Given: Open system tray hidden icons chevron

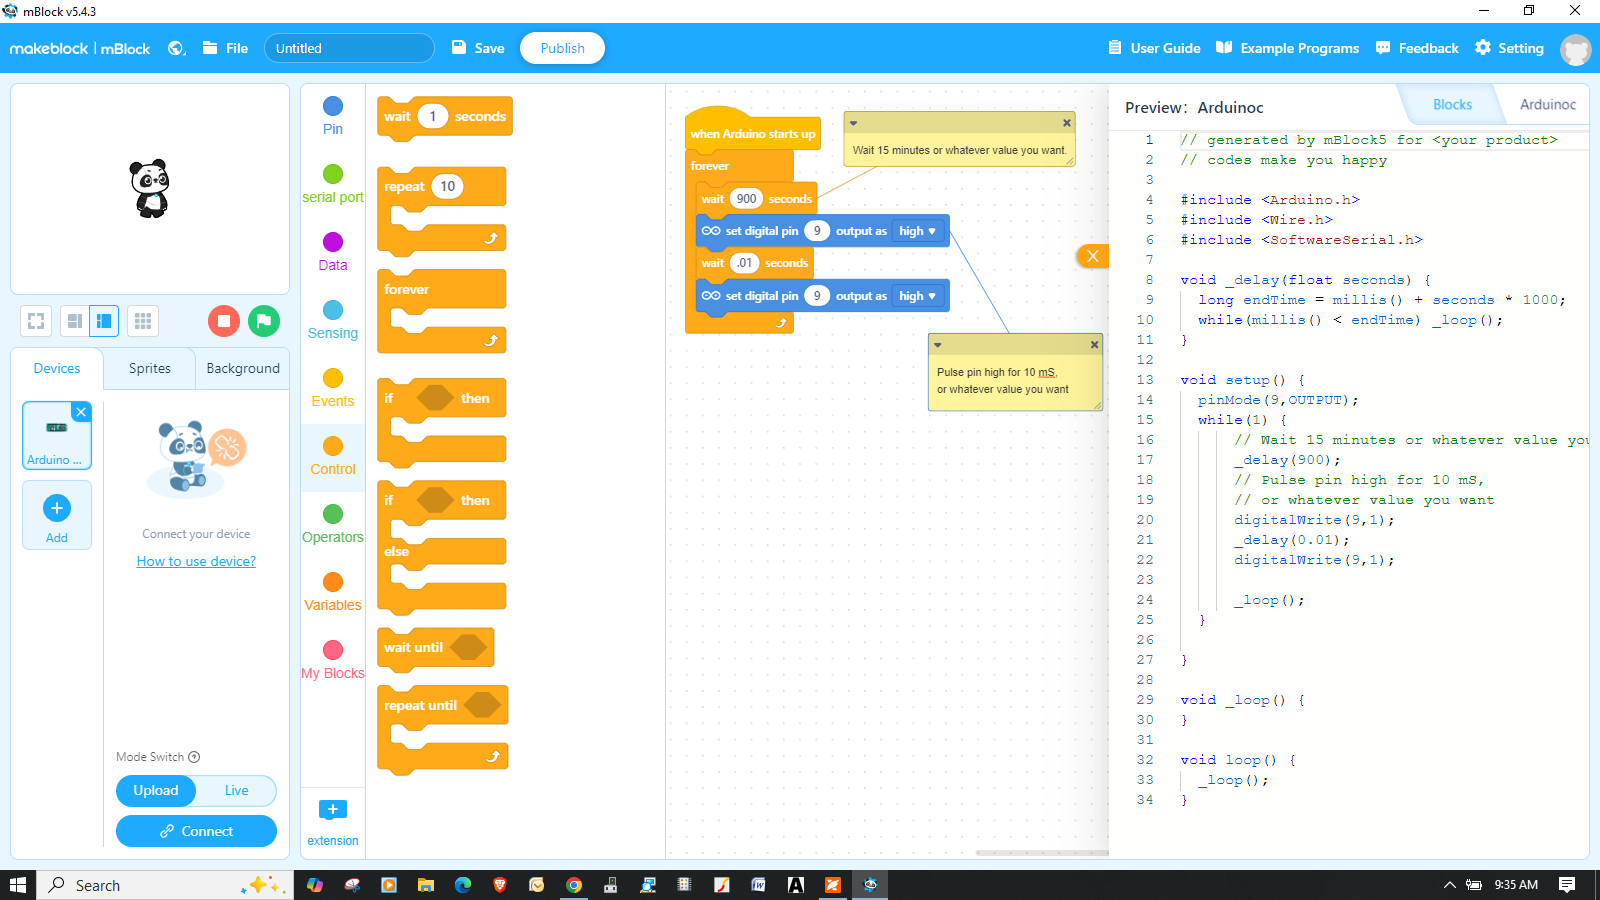Looking at the screenshot, I should point(1449,885).
